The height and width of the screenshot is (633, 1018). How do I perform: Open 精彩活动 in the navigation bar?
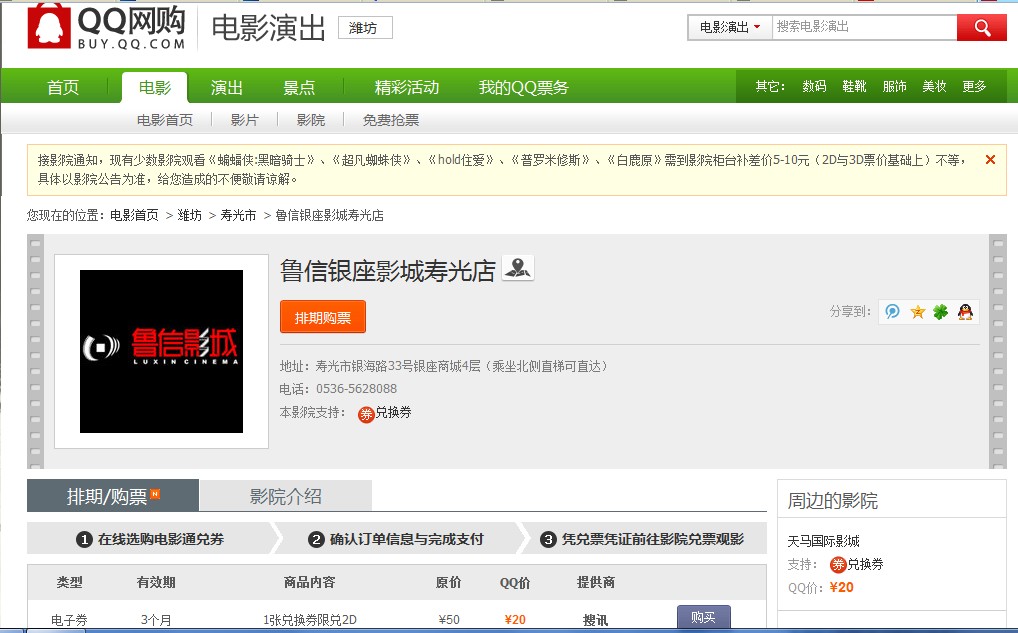[x=406, y=87]
